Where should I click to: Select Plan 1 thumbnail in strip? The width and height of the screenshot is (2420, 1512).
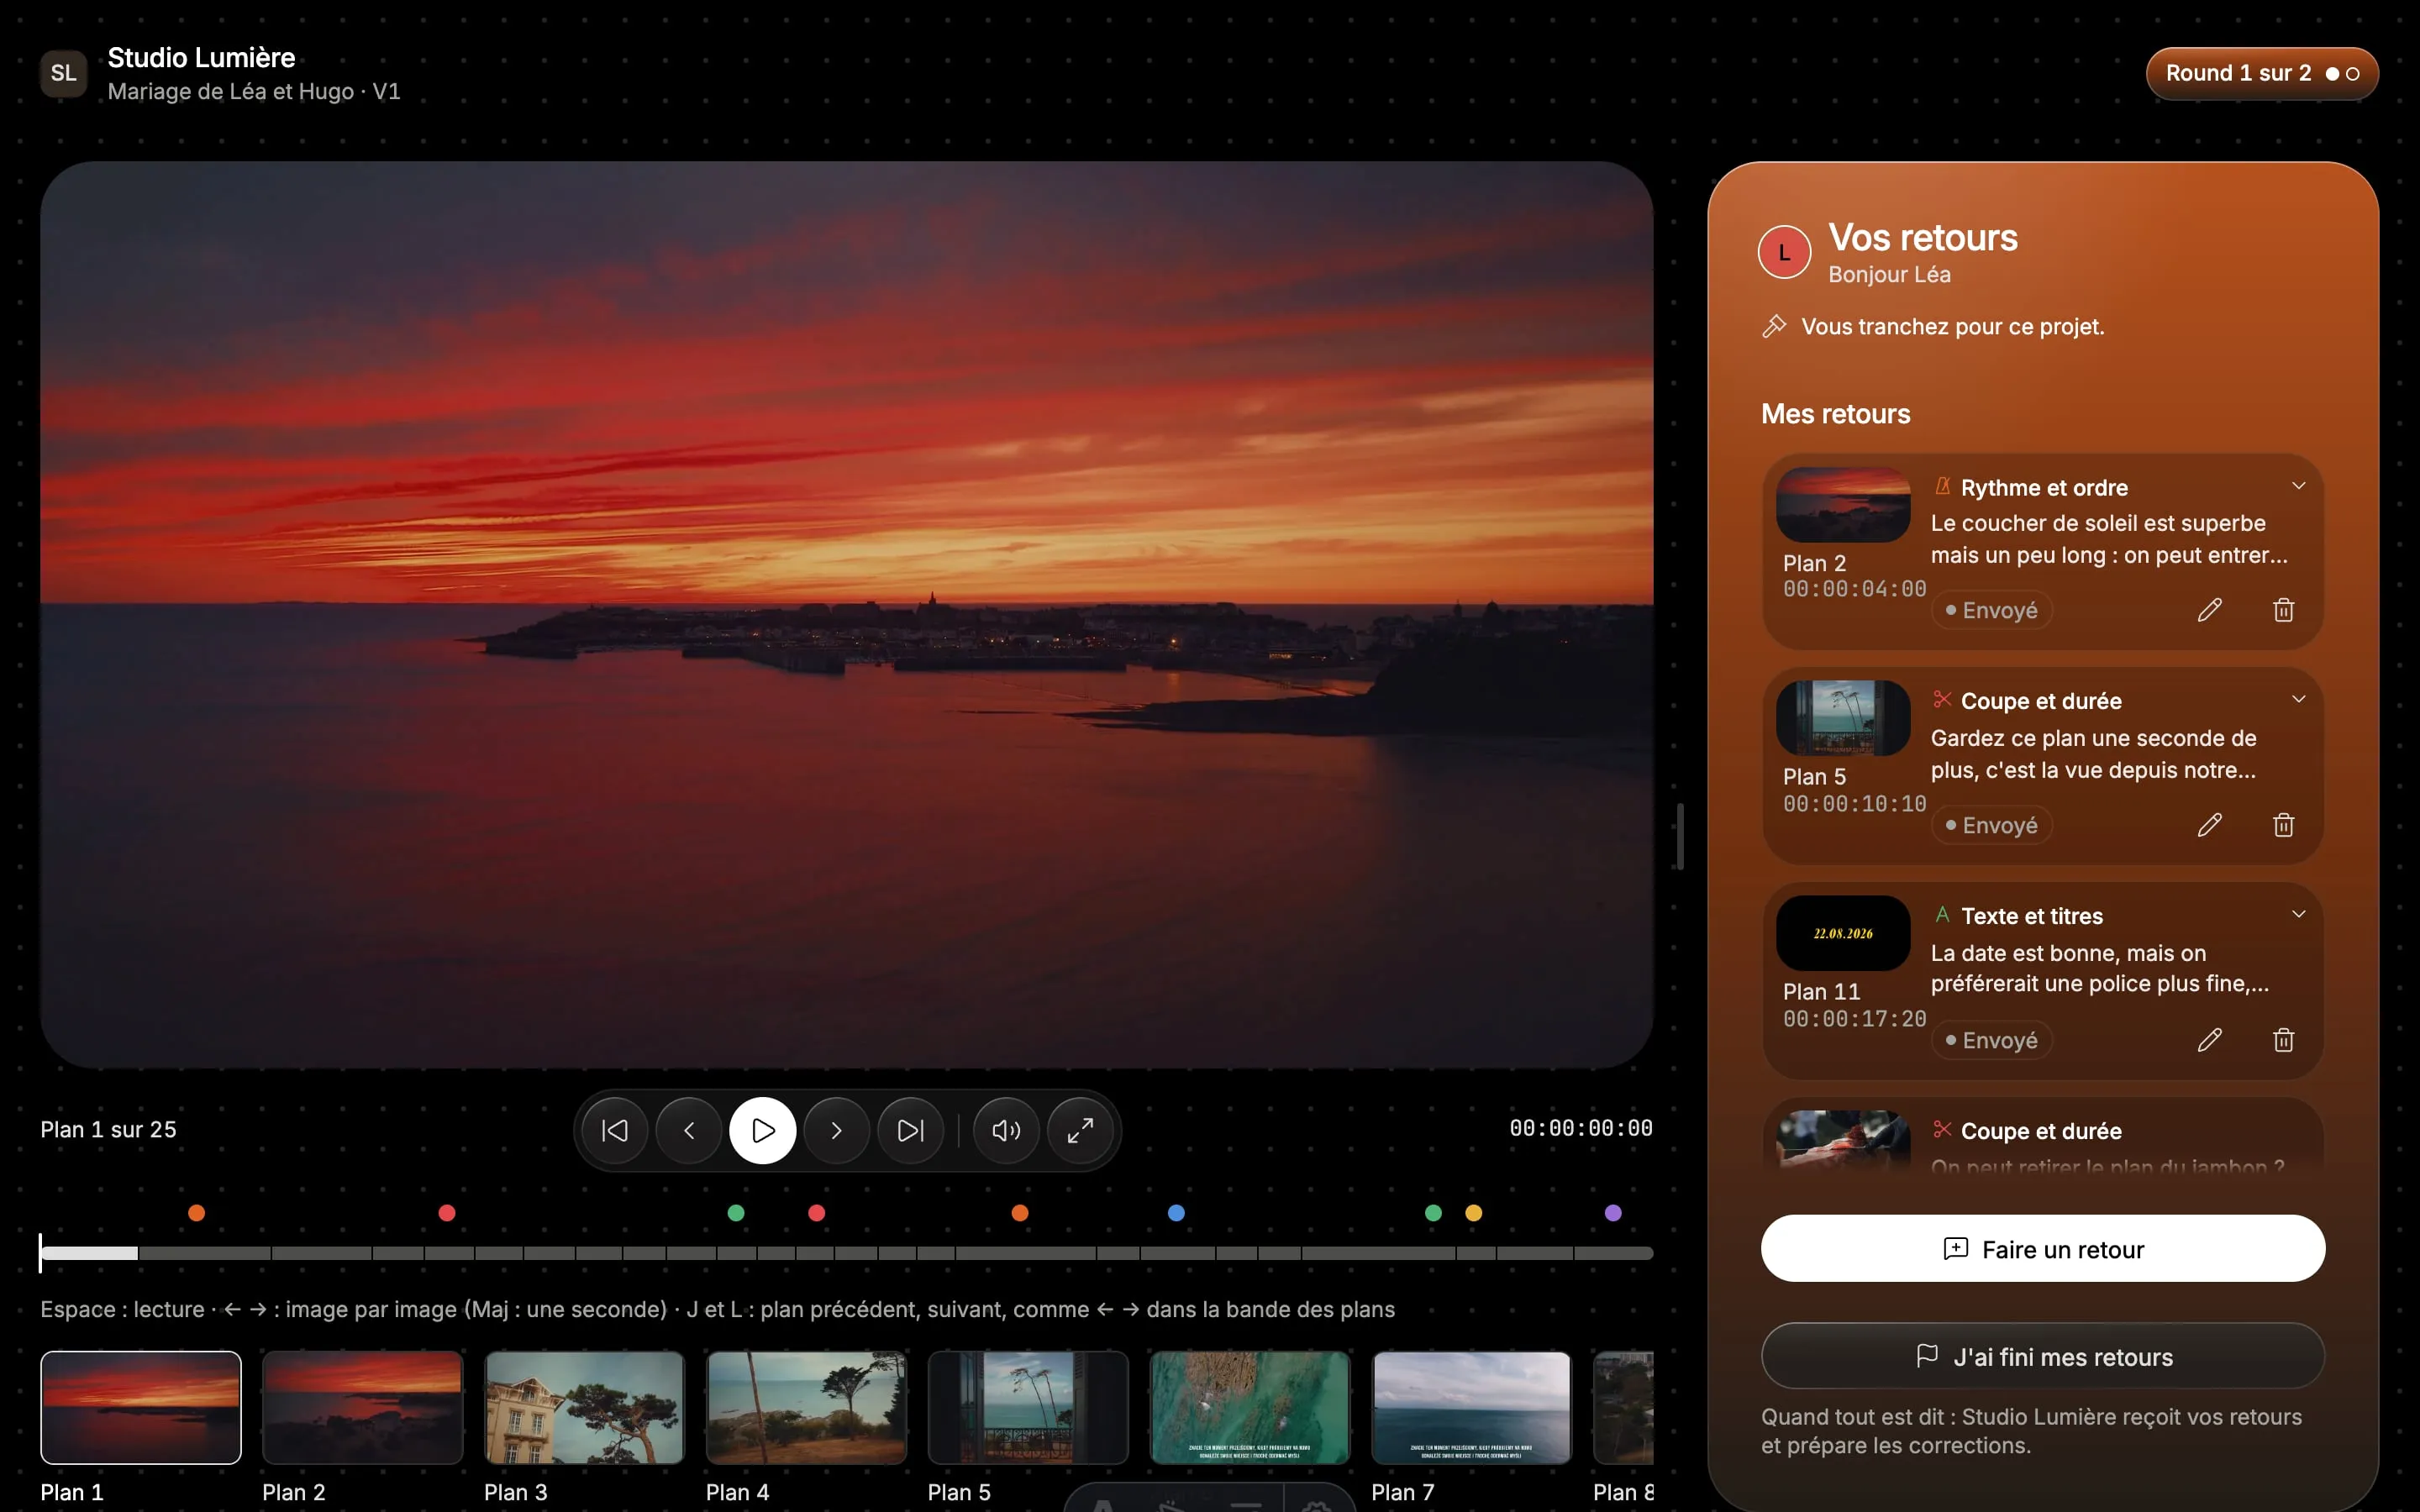click(141, 1407)
